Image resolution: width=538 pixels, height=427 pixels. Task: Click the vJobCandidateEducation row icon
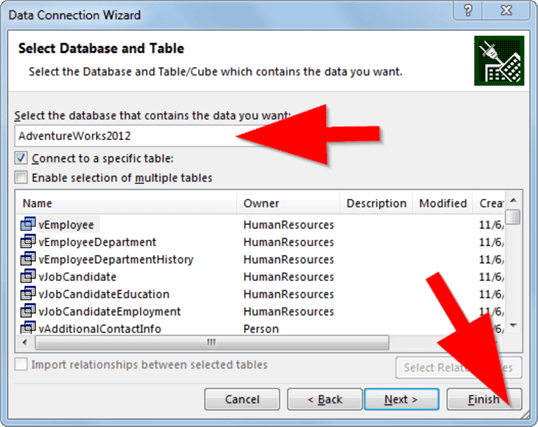point(28,294)
